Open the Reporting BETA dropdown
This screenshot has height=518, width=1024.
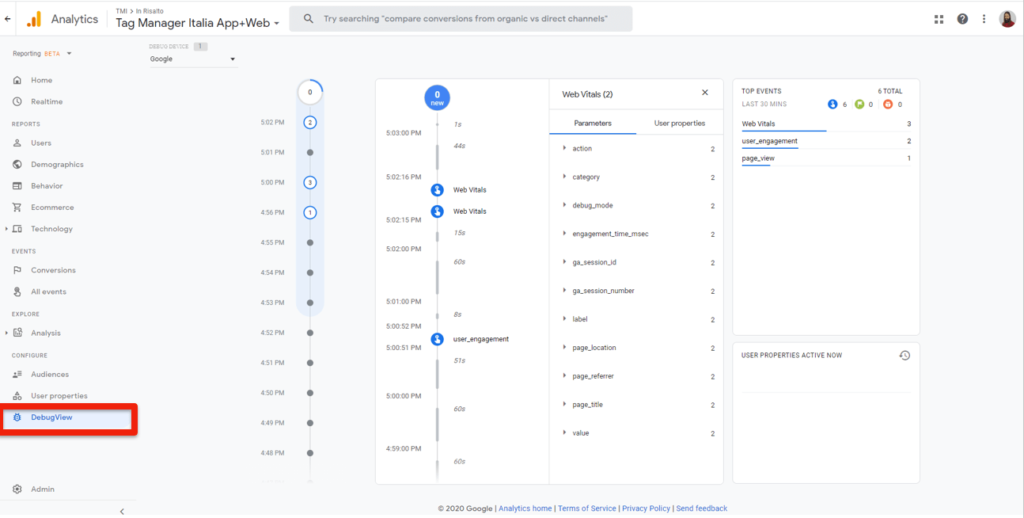click(x=42, y=54)
